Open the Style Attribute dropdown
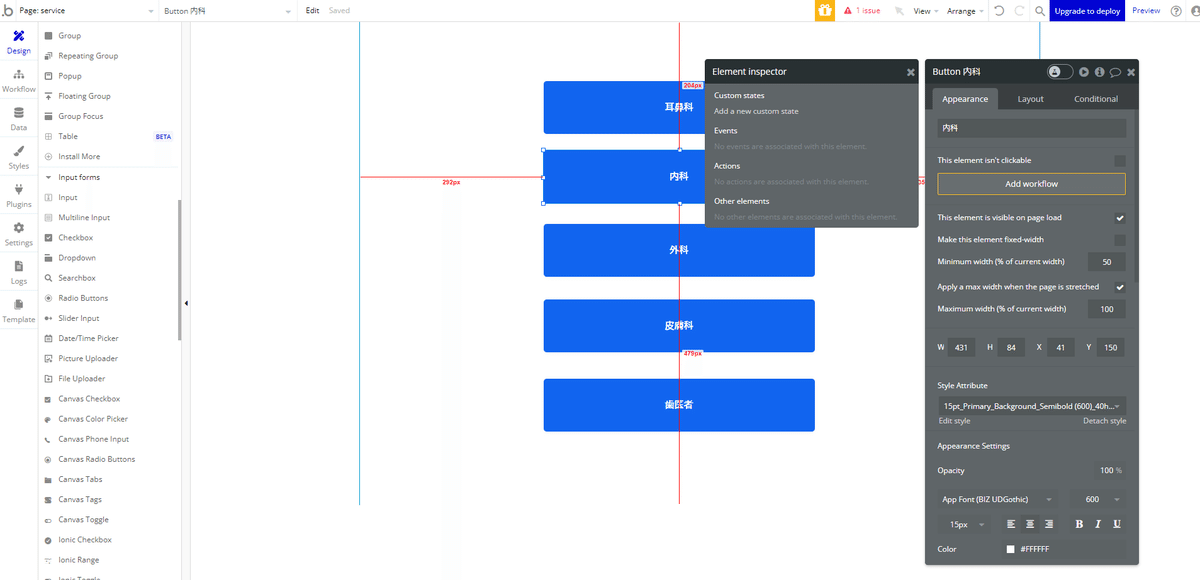This screenshot has width=1200, height=580. [x=1031, y=406]
